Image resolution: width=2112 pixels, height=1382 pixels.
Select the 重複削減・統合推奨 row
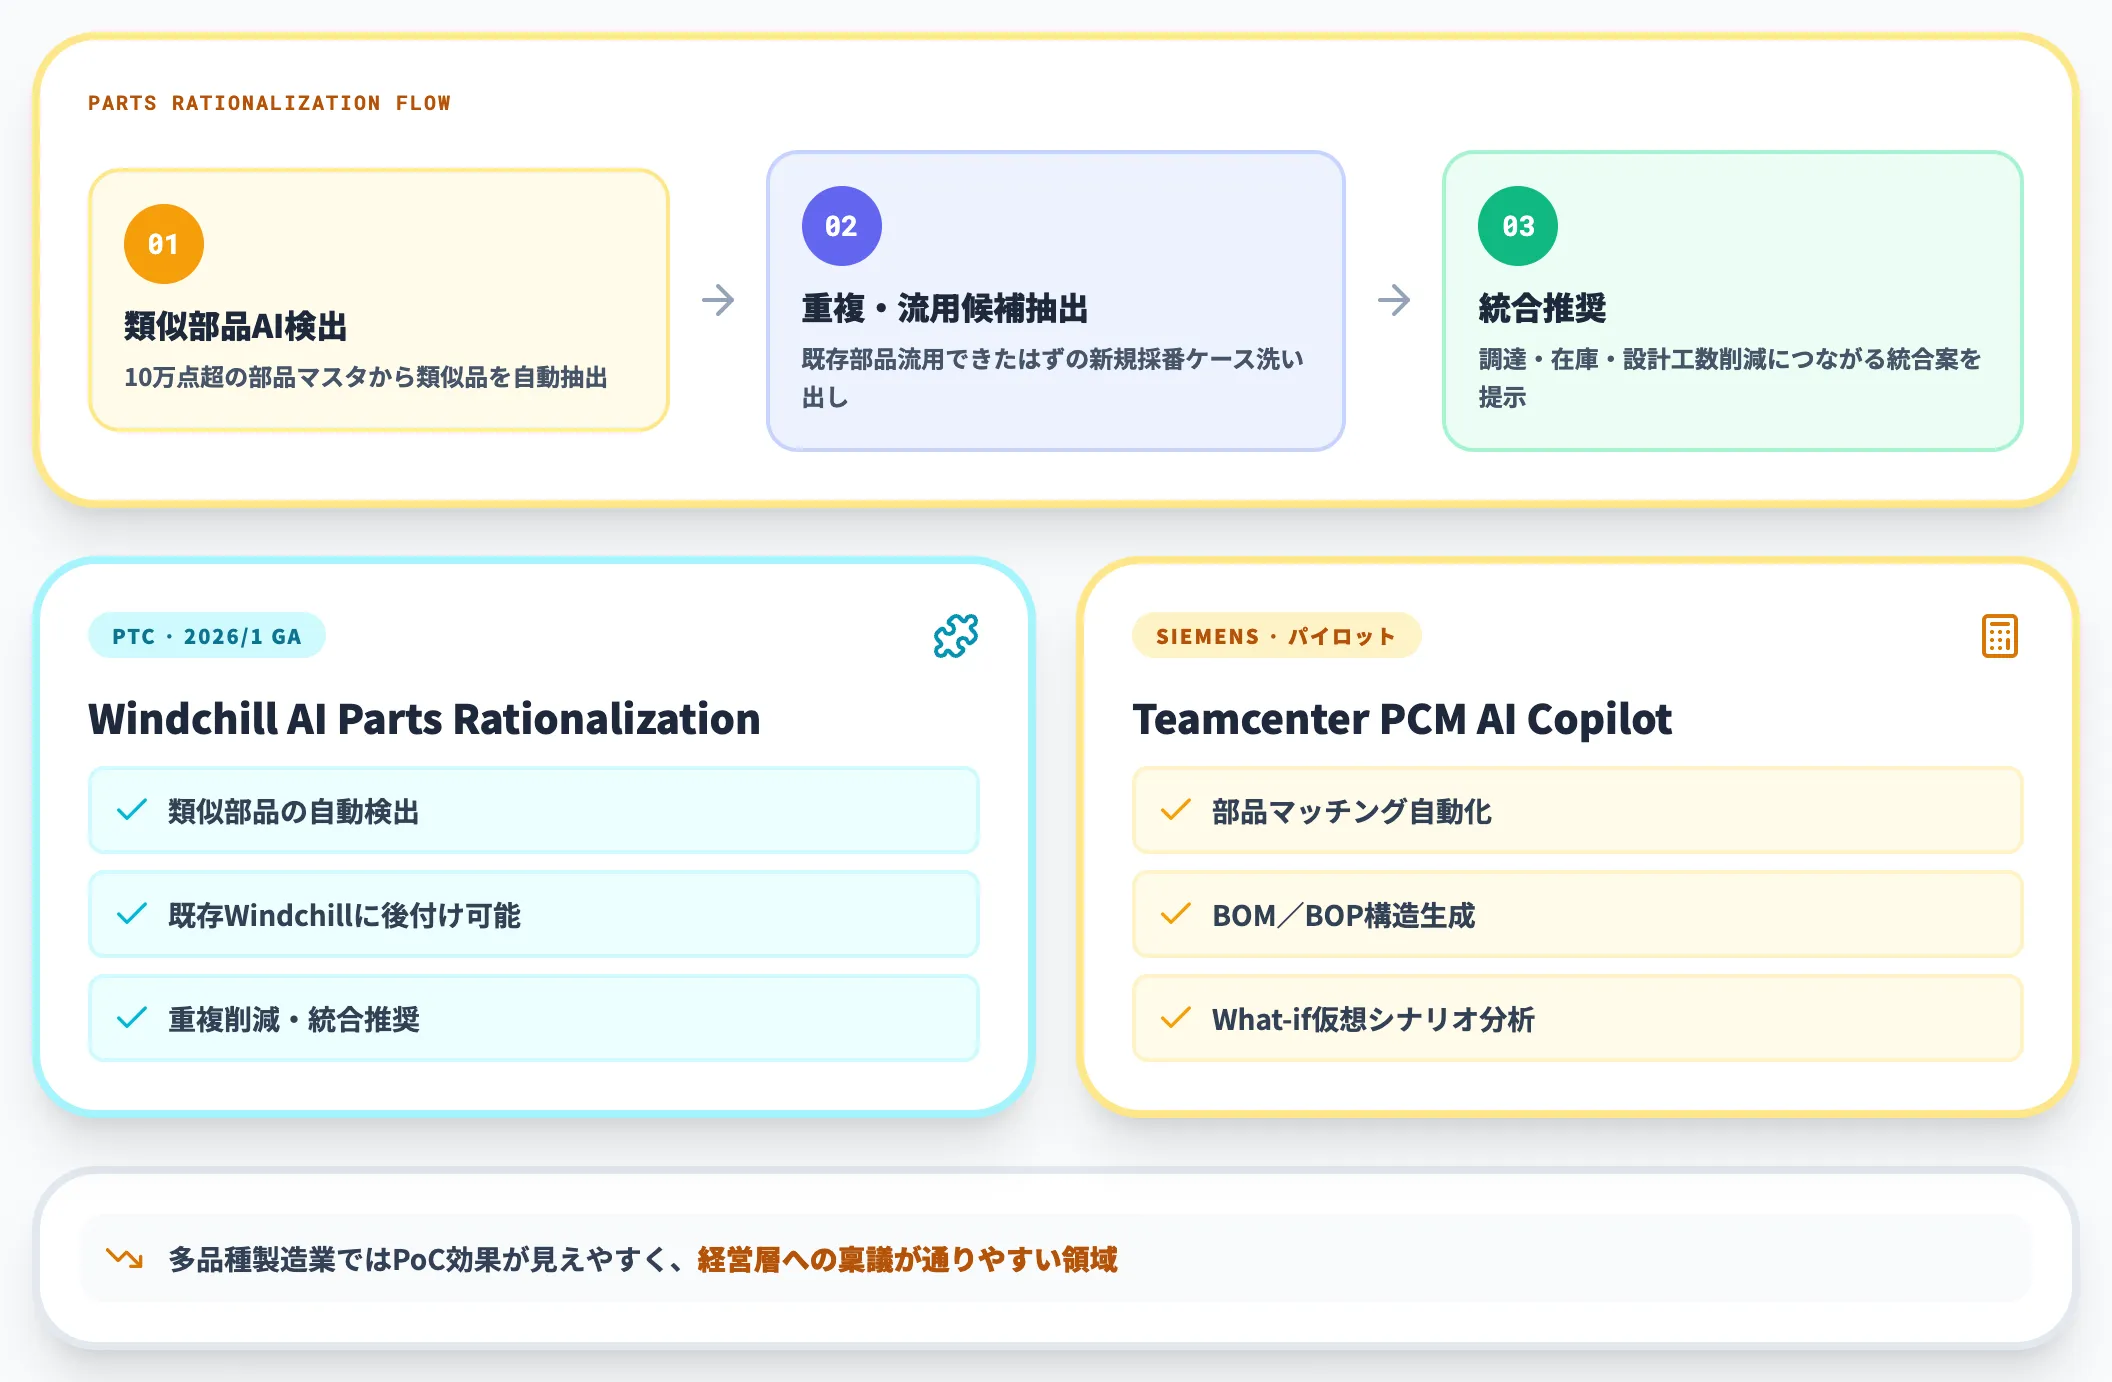tap(534, 1018)
